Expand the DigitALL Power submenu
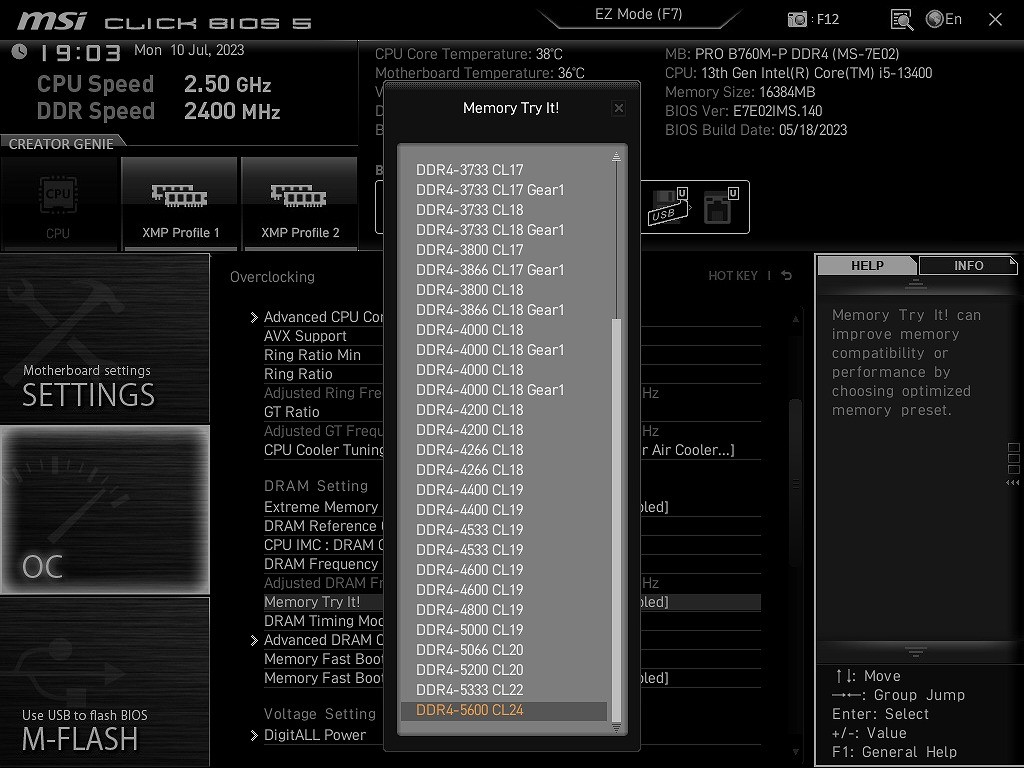 click(314, 735)
